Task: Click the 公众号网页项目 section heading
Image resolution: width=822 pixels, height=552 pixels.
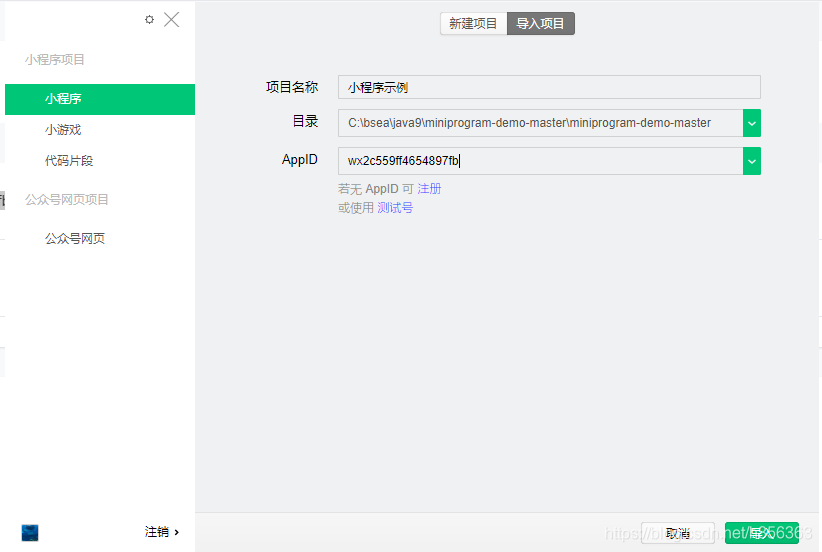Action: click(x=67, y=200)
